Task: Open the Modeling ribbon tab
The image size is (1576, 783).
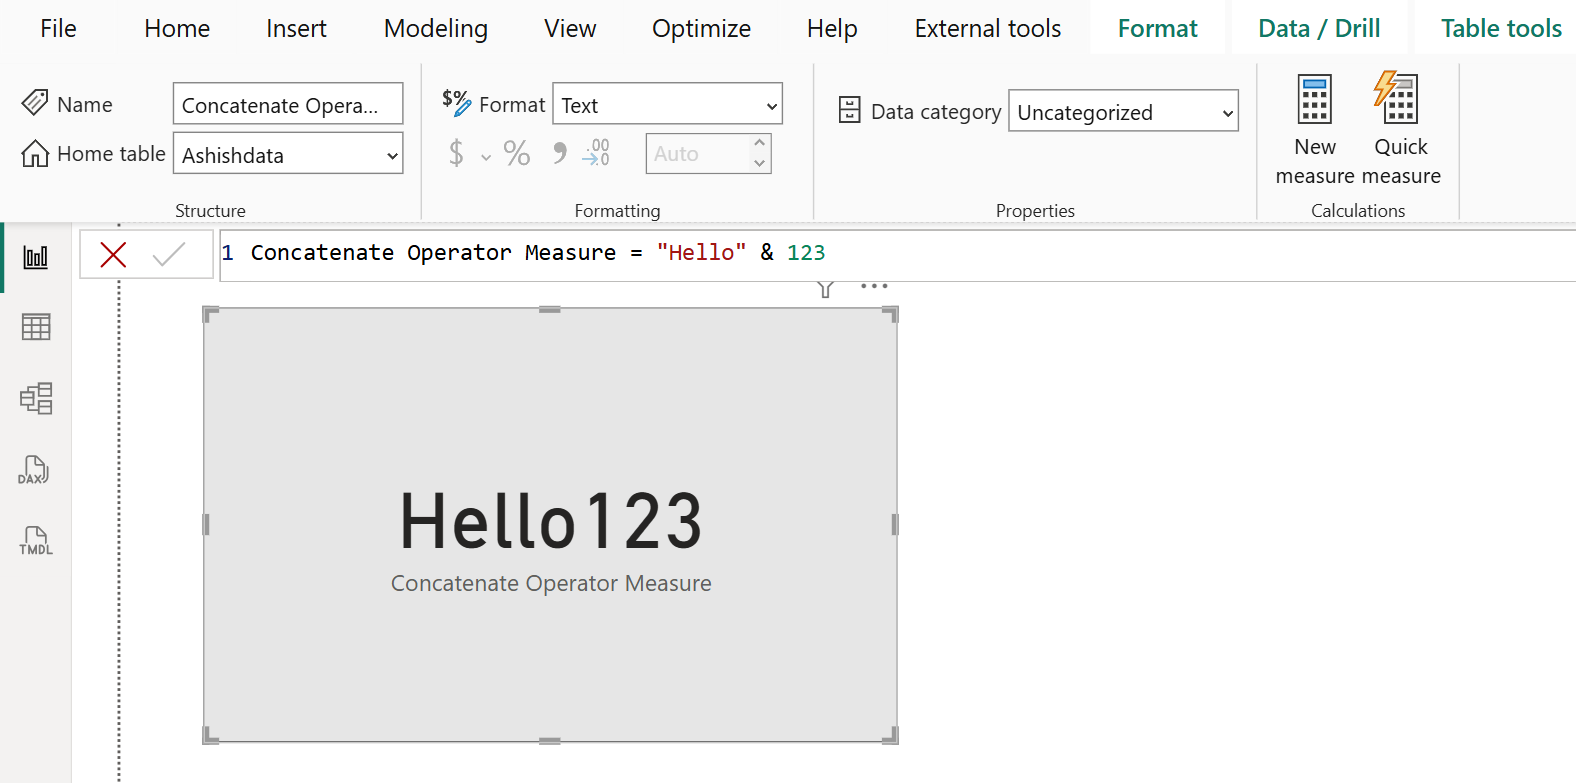Action: pos(436,29)
